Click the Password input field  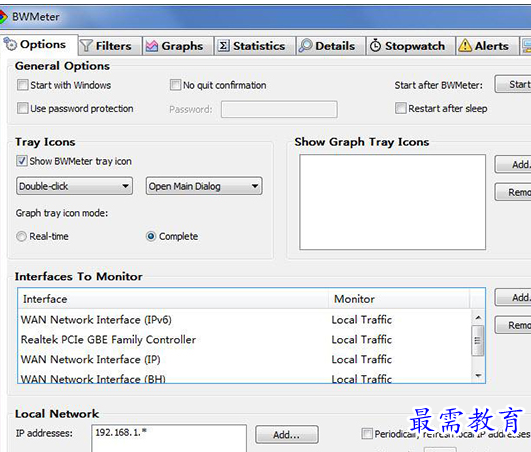point(279,109)
